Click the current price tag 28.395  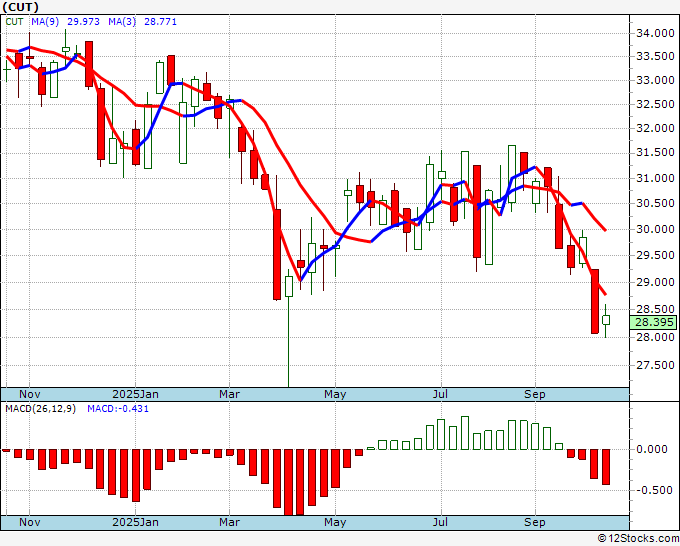pos(654,322)
